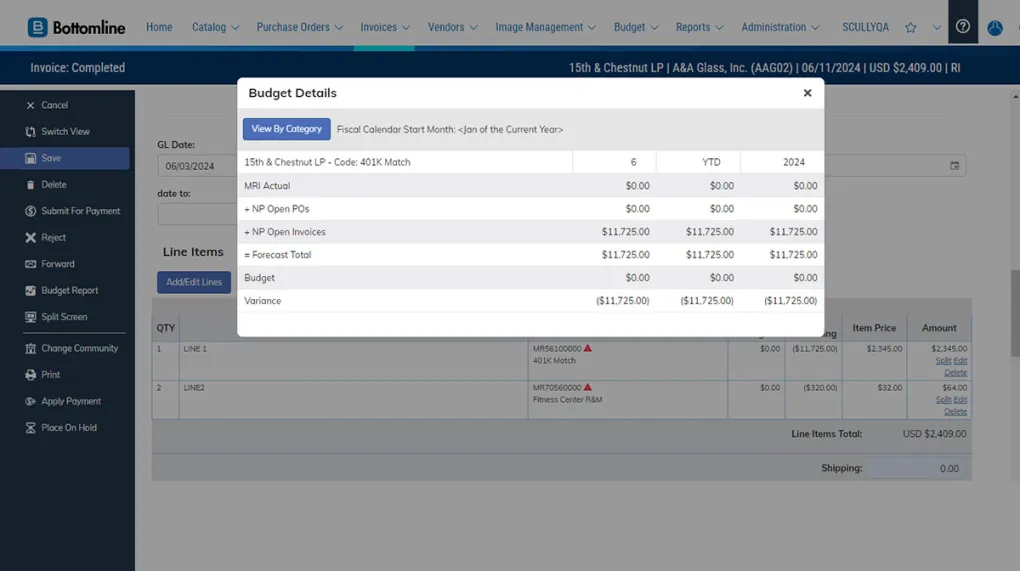Image resolution: width=1020 pixels, height=571 pixels.
Task: Expand the Purchase Orders dropdown
Action: click(299, 27)
